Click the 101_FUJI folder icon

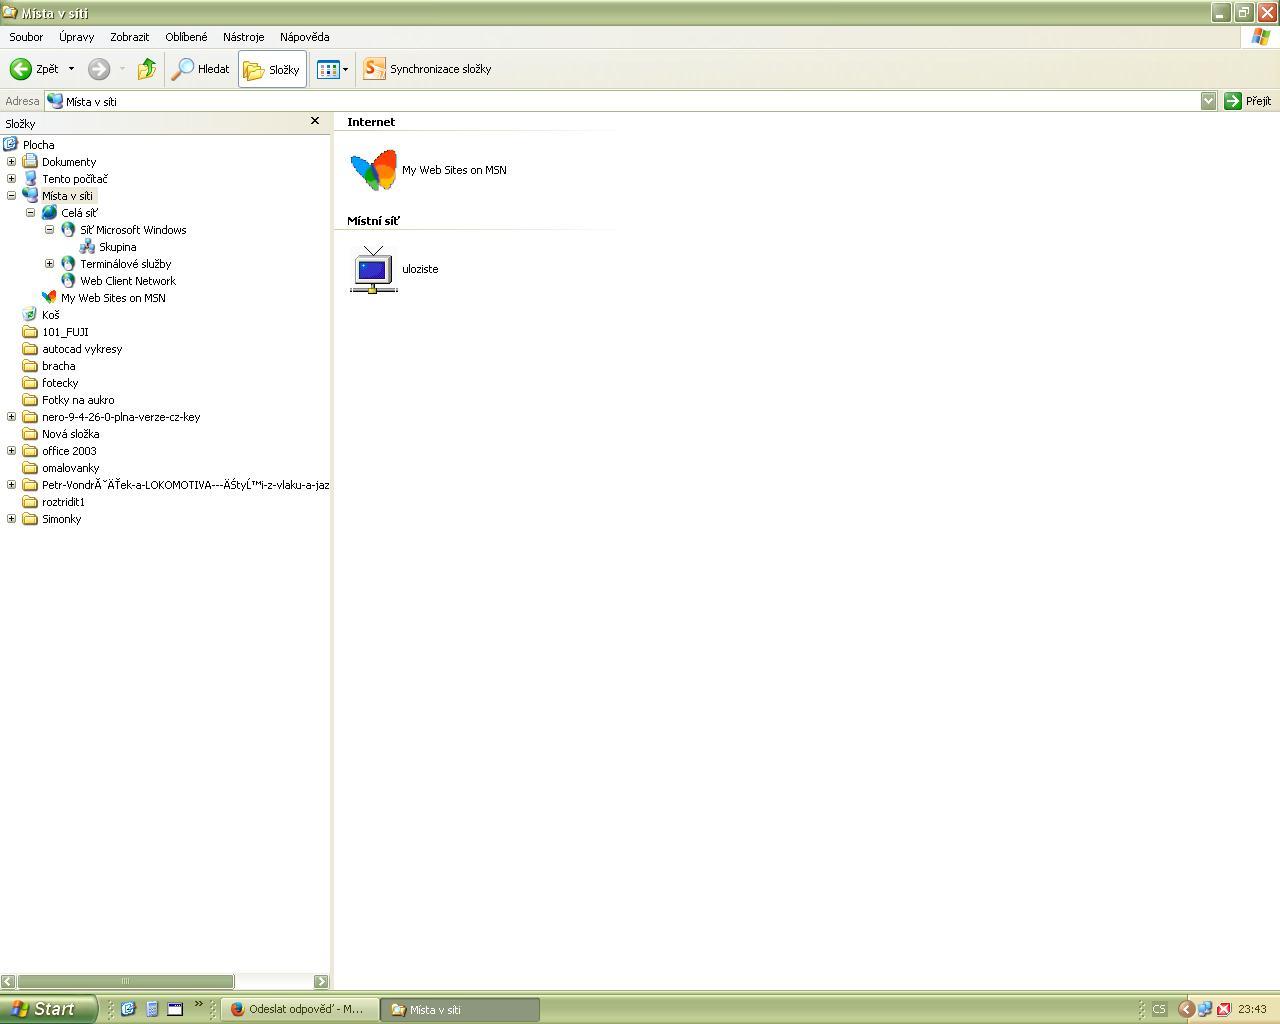click(30, 332)
